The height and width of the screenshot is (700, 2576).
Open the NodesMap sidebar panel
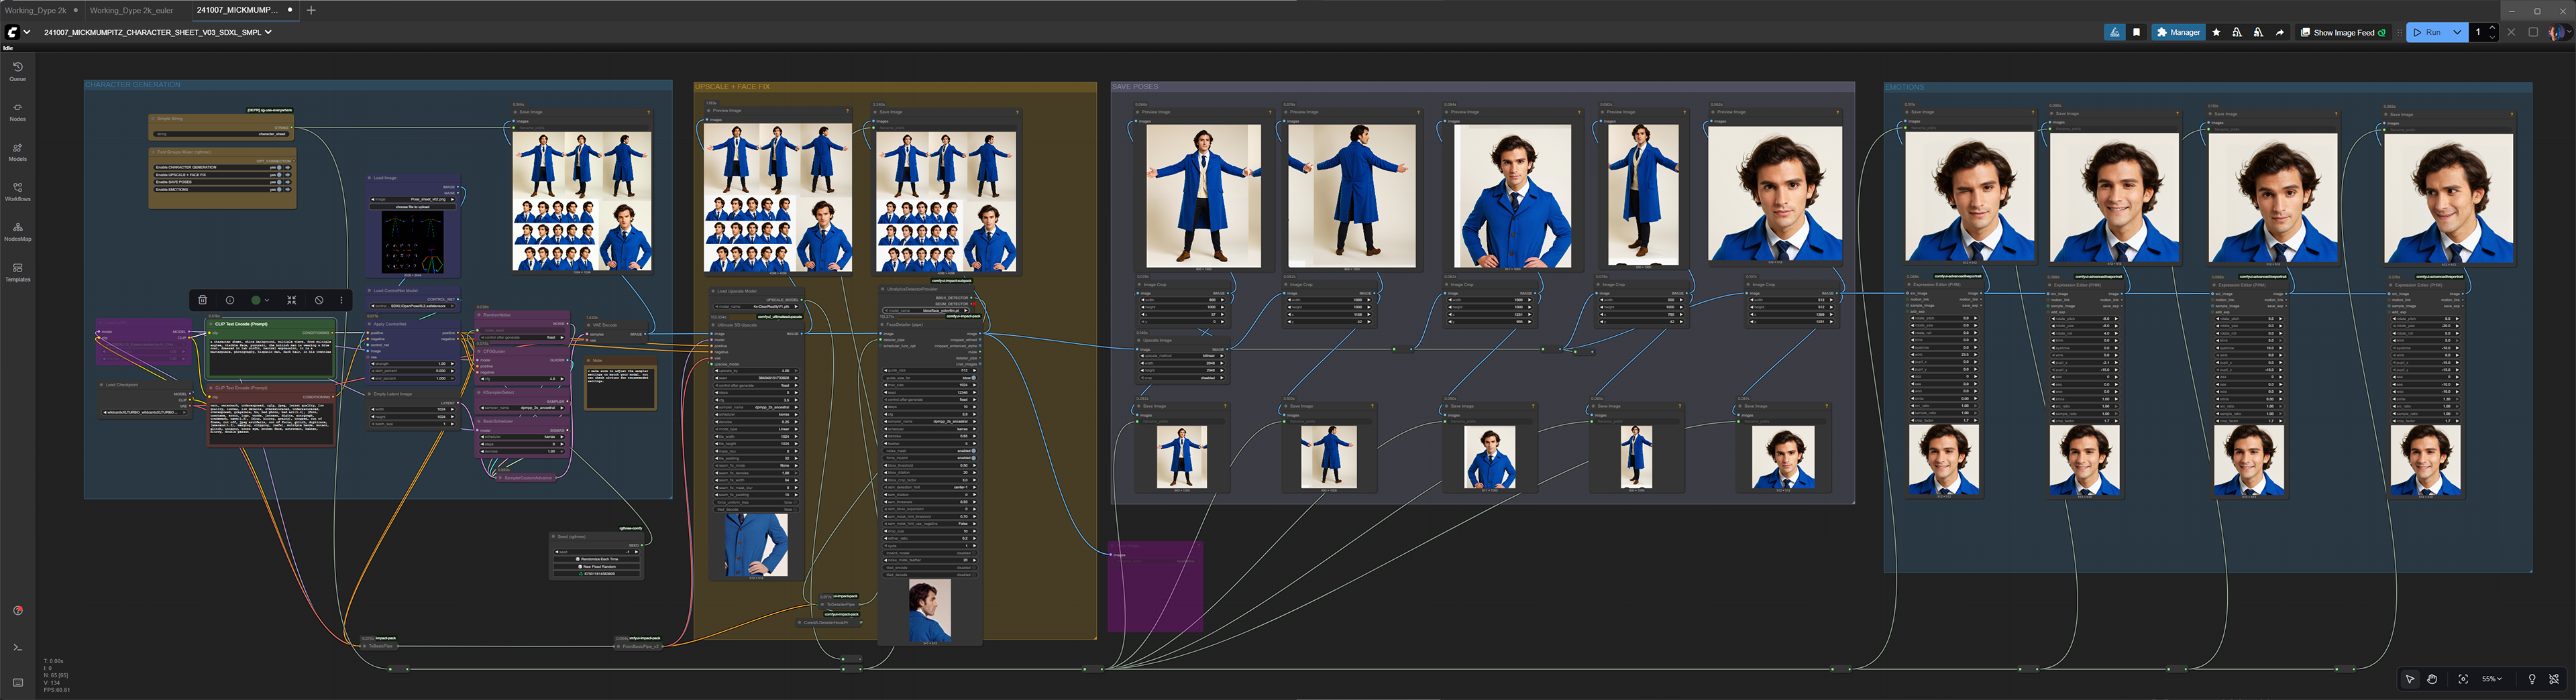coord(17,231)
